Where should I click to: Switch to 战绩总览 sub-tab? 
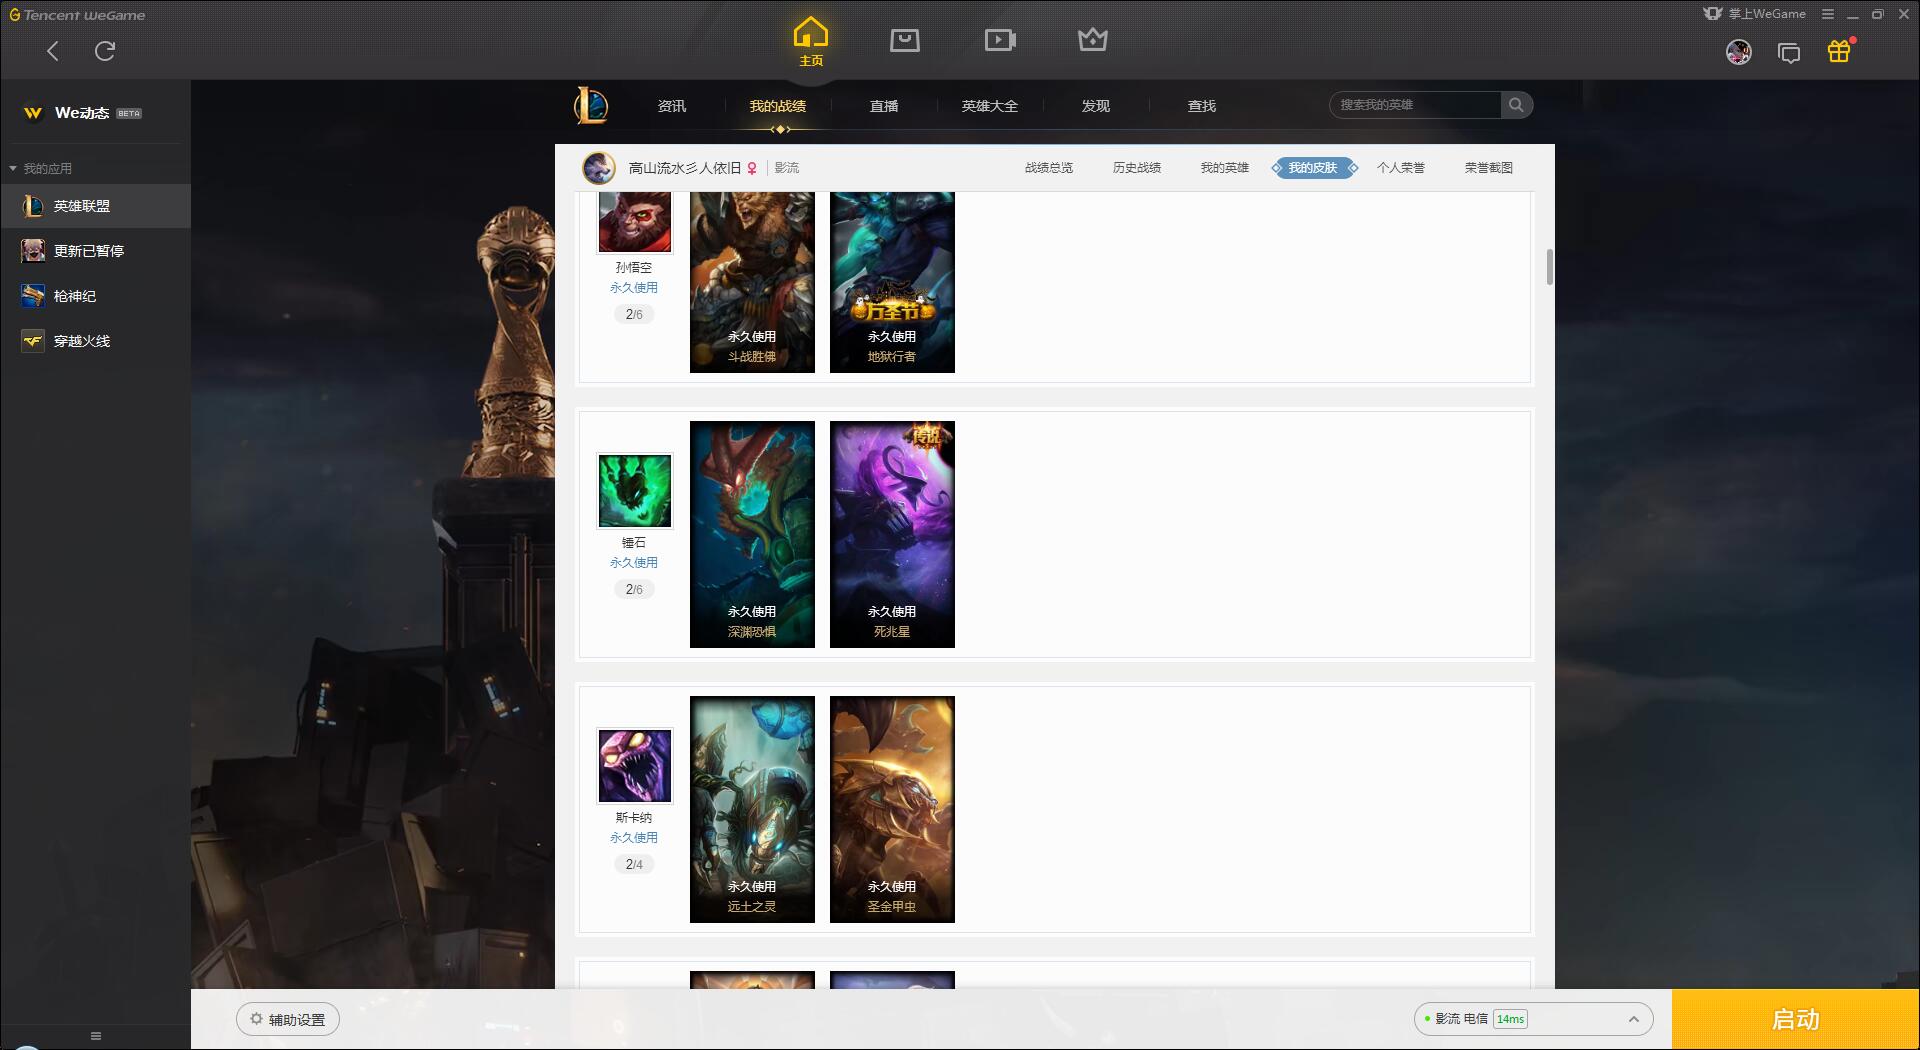pos(1049,168)
